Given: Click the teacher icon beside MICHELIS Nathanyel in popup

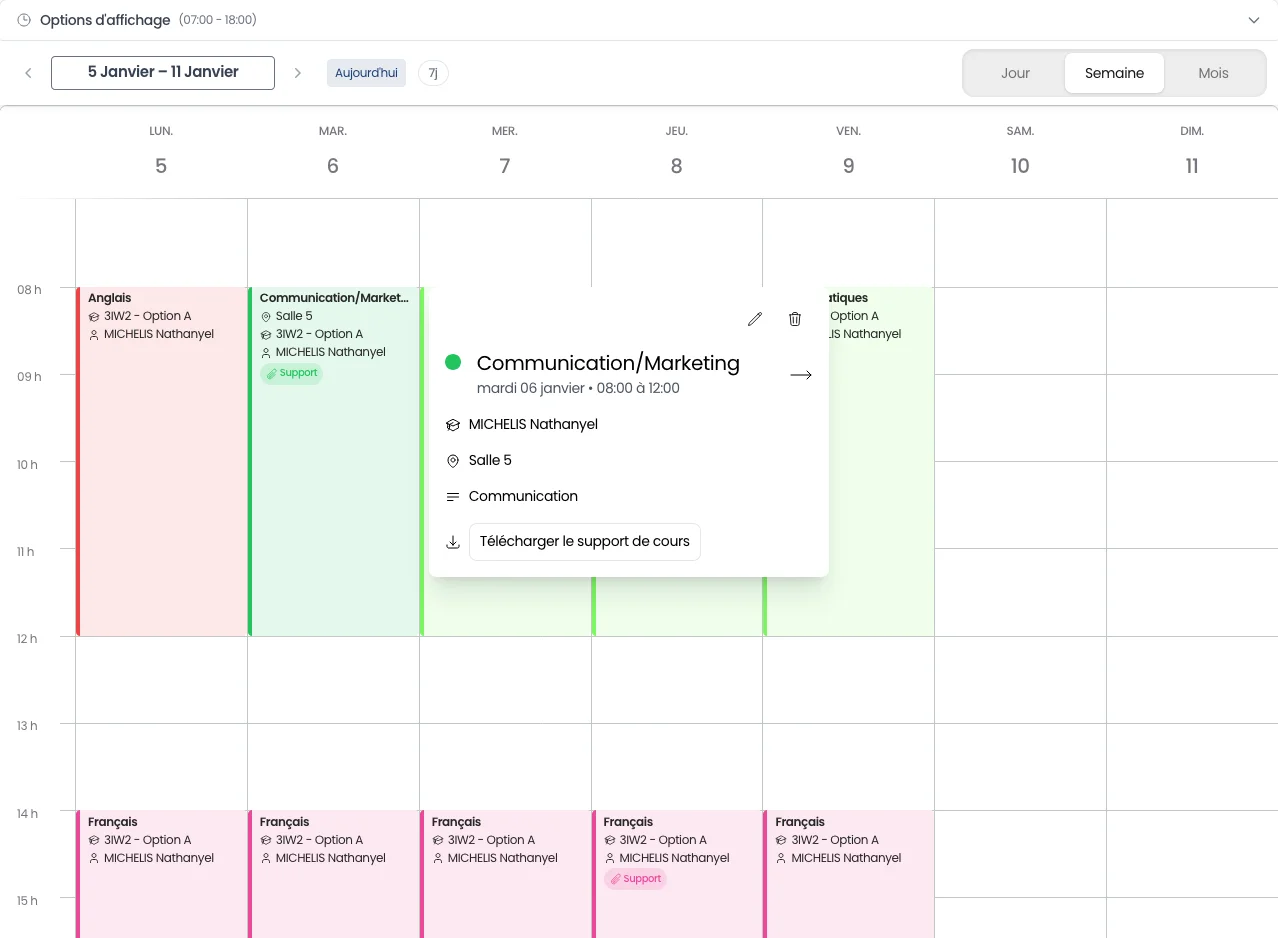Looking at the screenshot, I should click(x=453, y=425).
